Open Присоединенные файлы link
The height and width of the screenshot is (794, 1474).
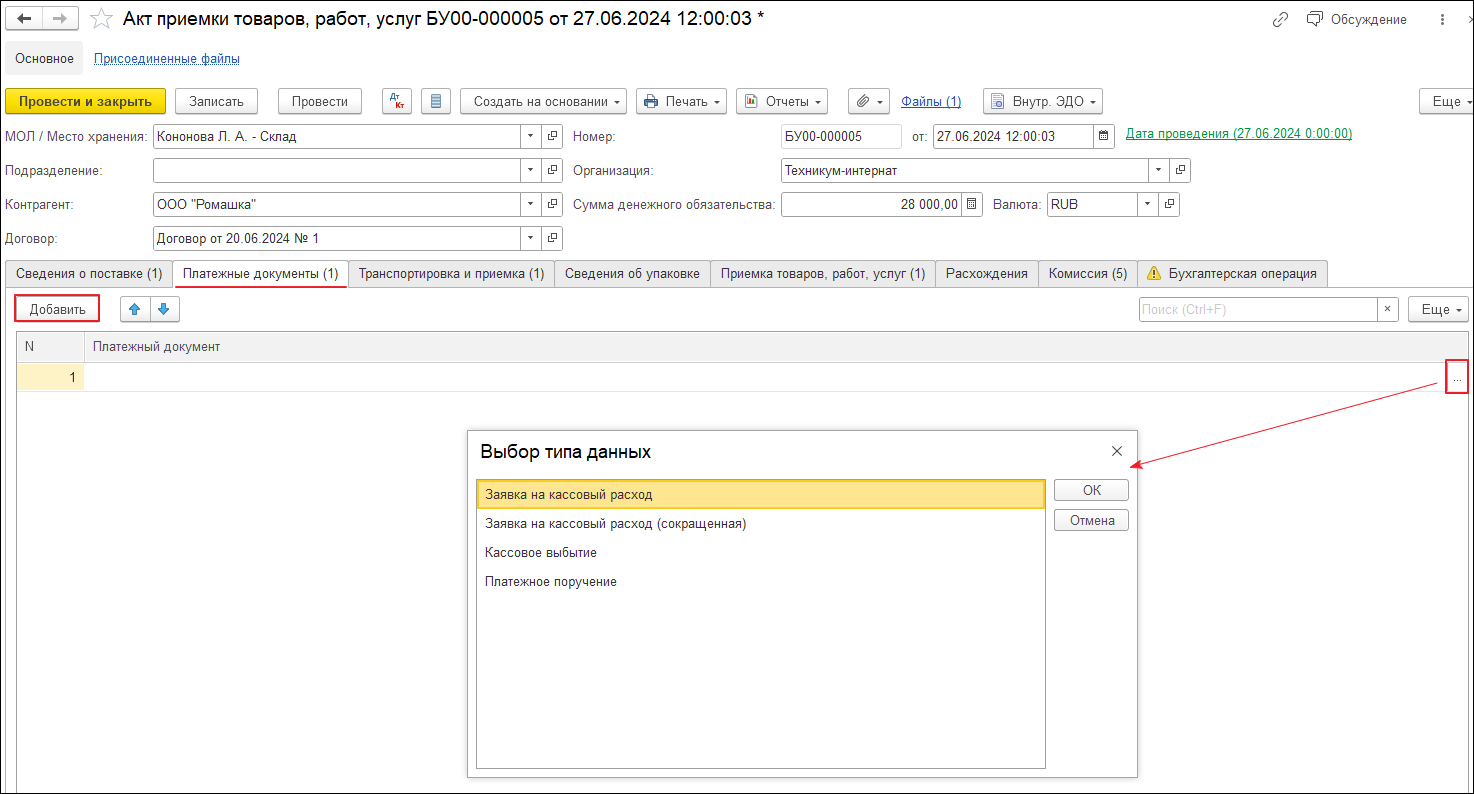pos(167,59)
